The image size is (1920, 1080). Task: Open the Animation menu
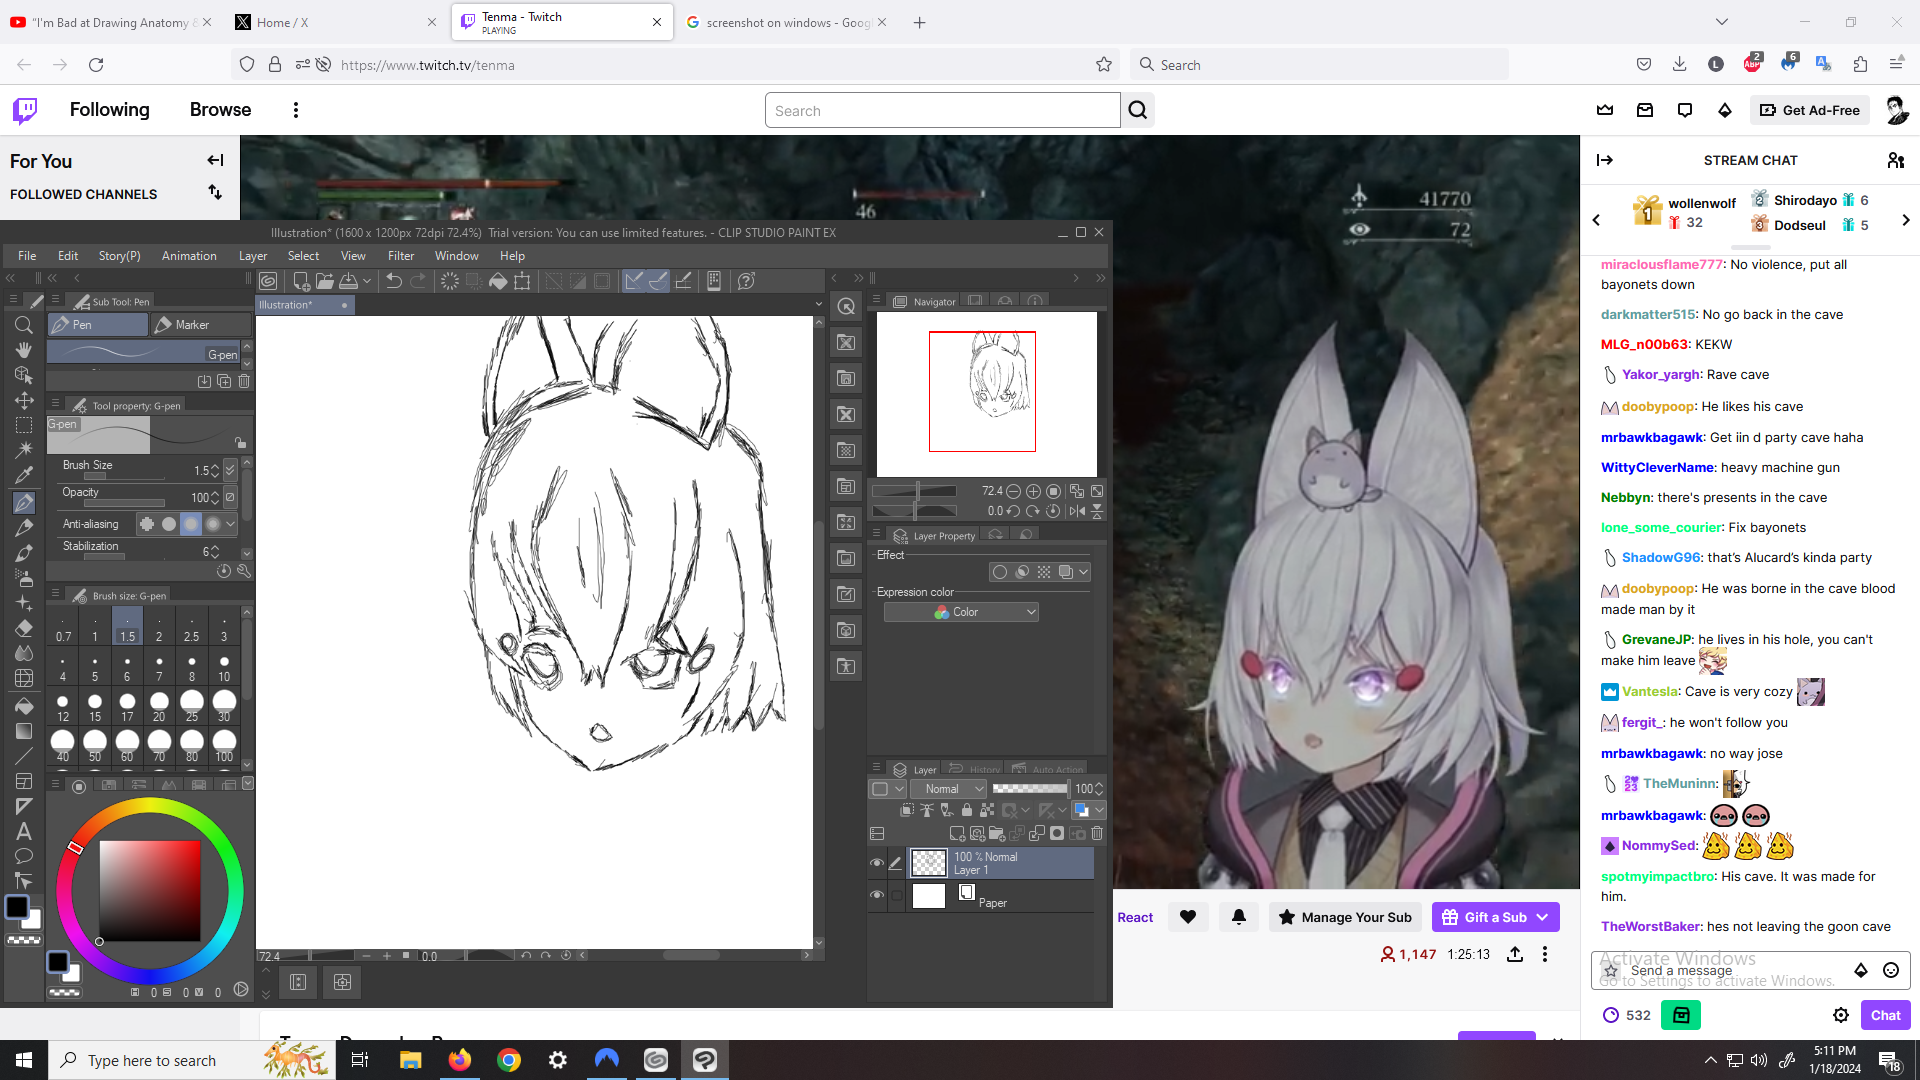[189, 256]
